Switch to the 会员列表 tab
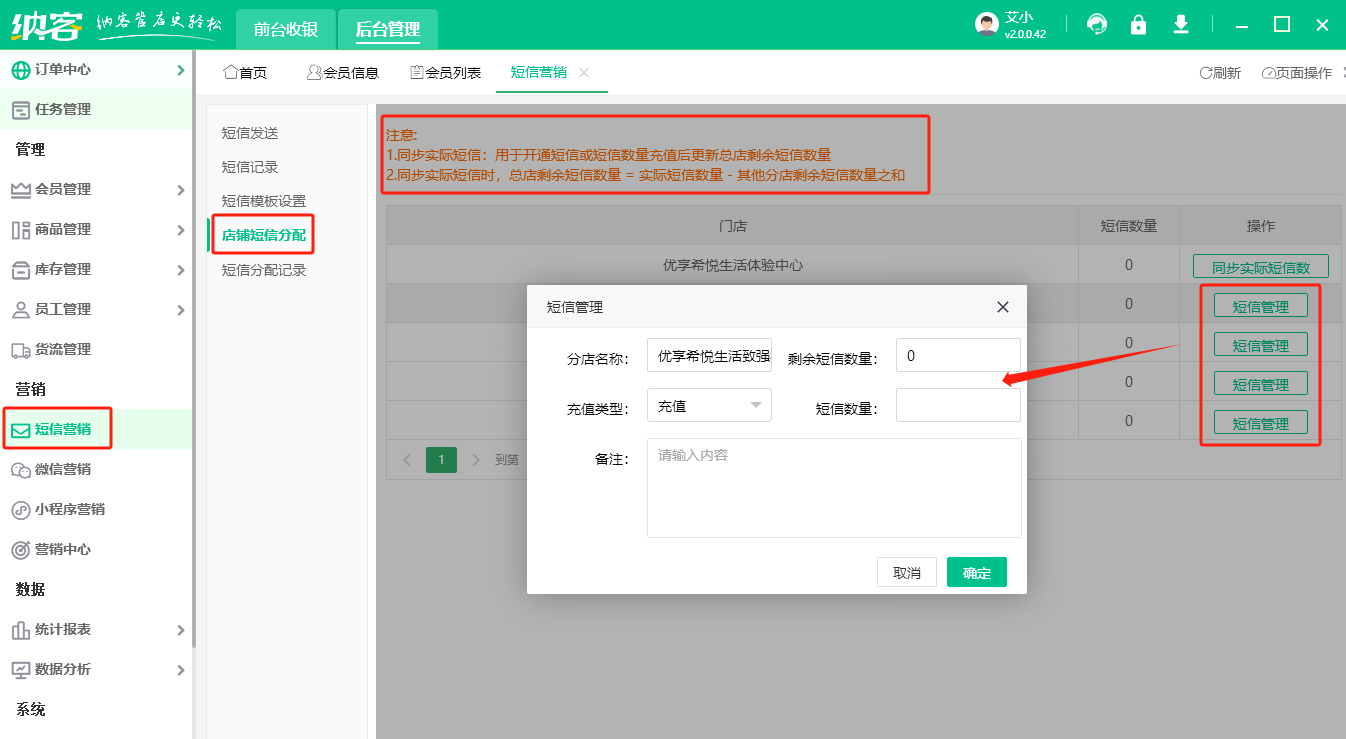1346x739 pixels. [x=444, y=71]
